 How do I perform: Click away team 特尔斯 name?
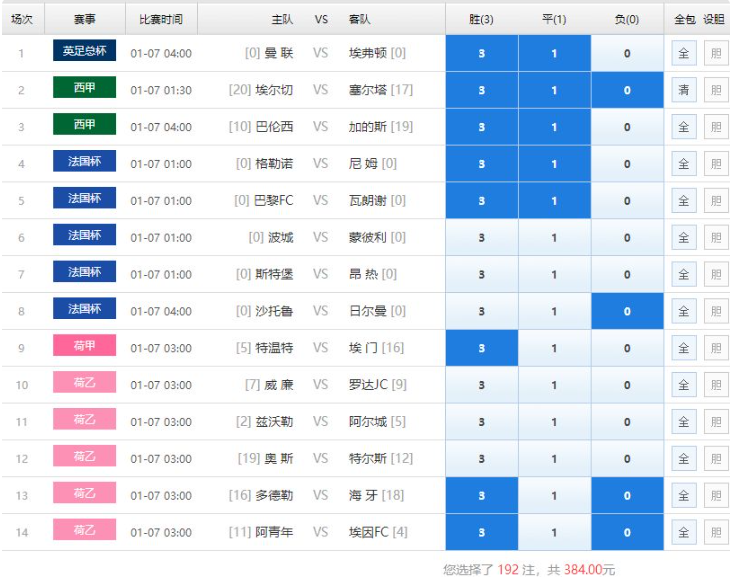coord(368,458)
